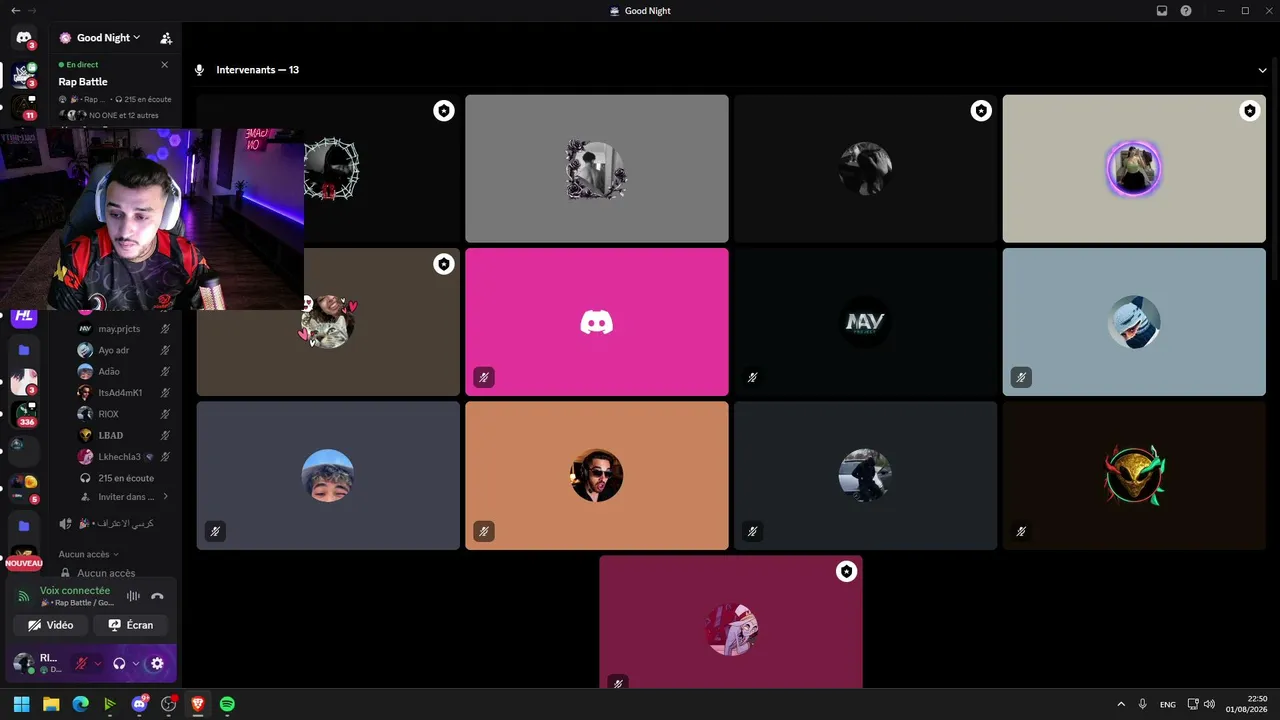Toggle headphone deafen in user panel
This screenshot has height=720, width=1280.
pyautogui.click(x=119, y=663)
